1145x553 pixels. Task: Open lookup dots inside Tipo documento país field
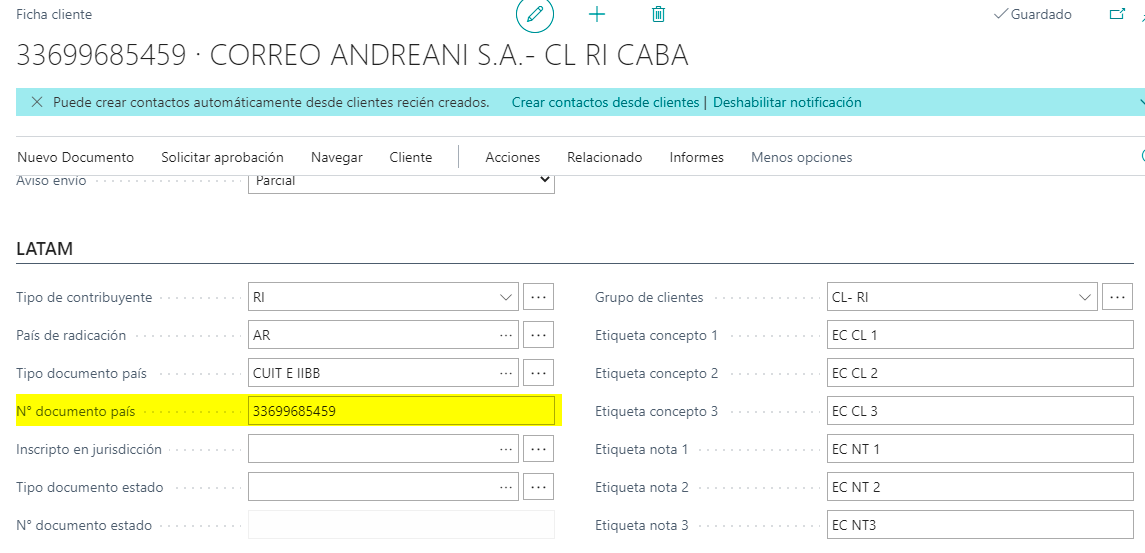point(505,373)
